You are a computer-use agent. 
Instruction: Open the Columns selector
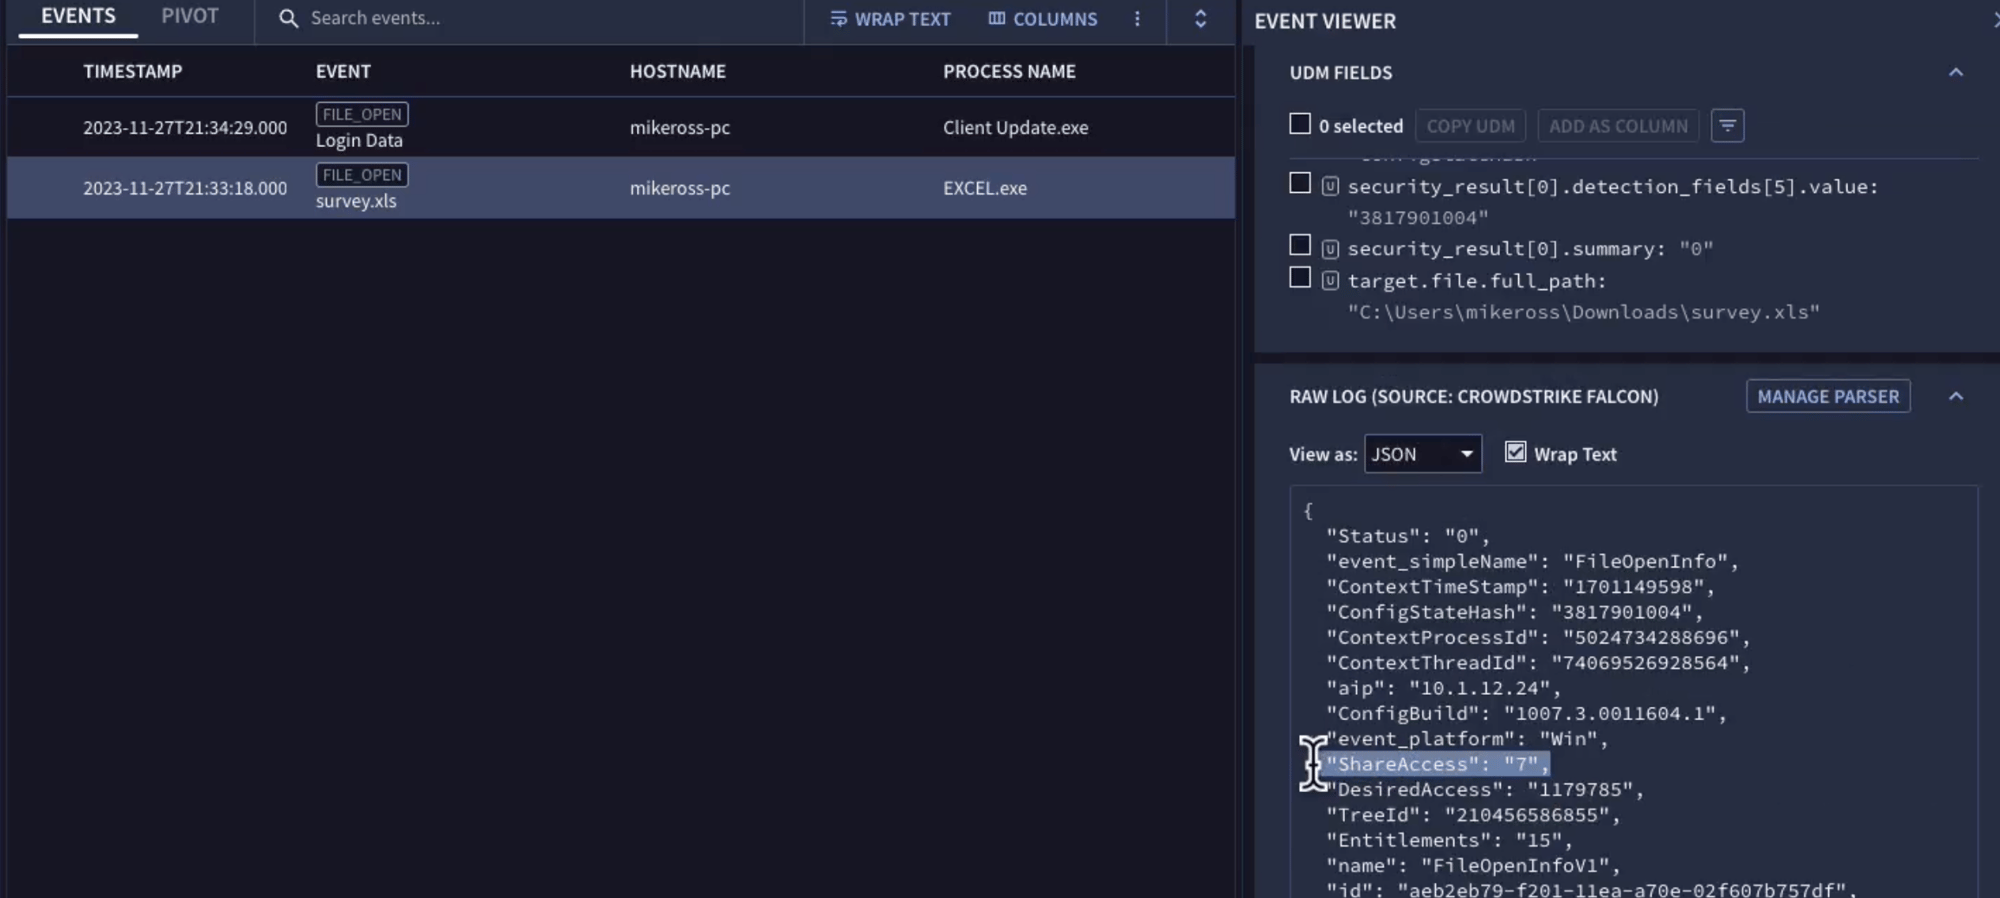(x=1042, y=19)
